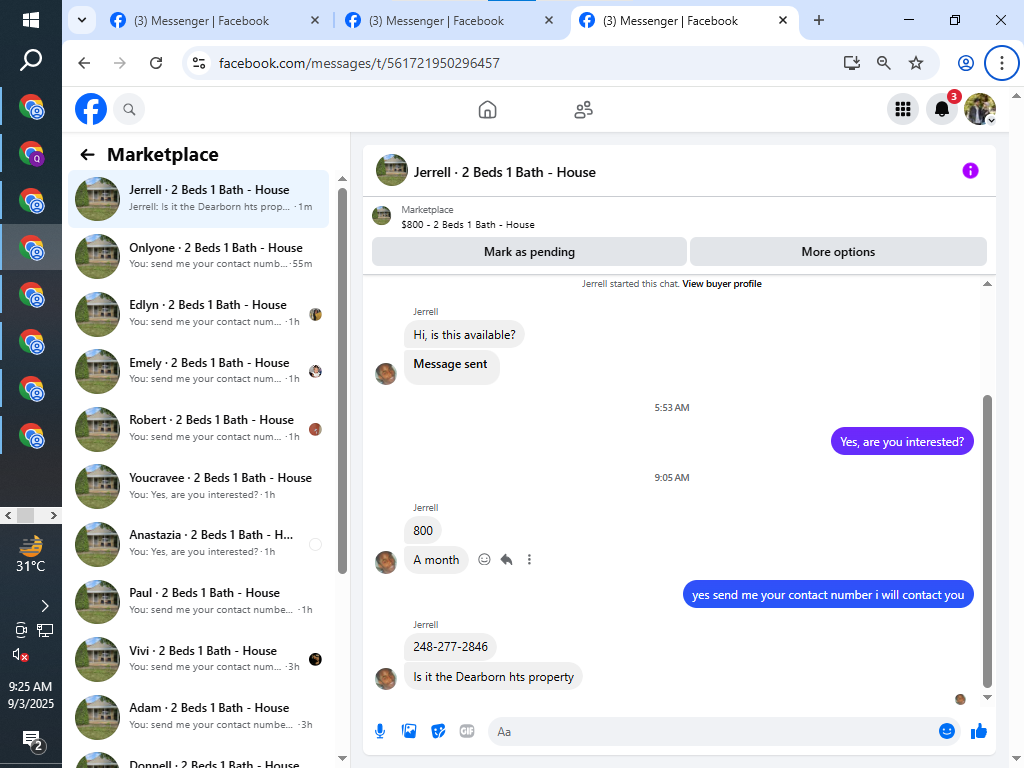Click the browser reload icon
Image resolution: width=1024 pixels, height=768 pixels.
coord(156,63)
